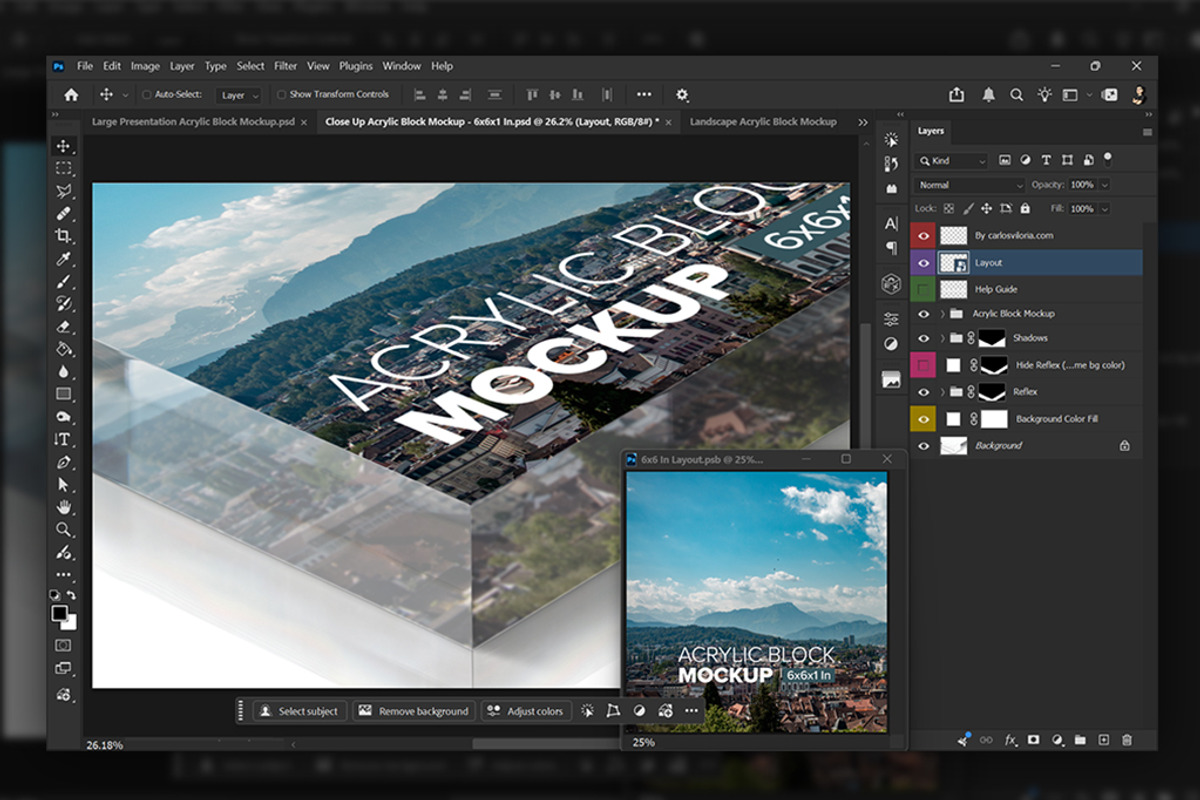The image size is (1200, 800).
Task: Open the Plugins menu
Action: pos(356,66)
